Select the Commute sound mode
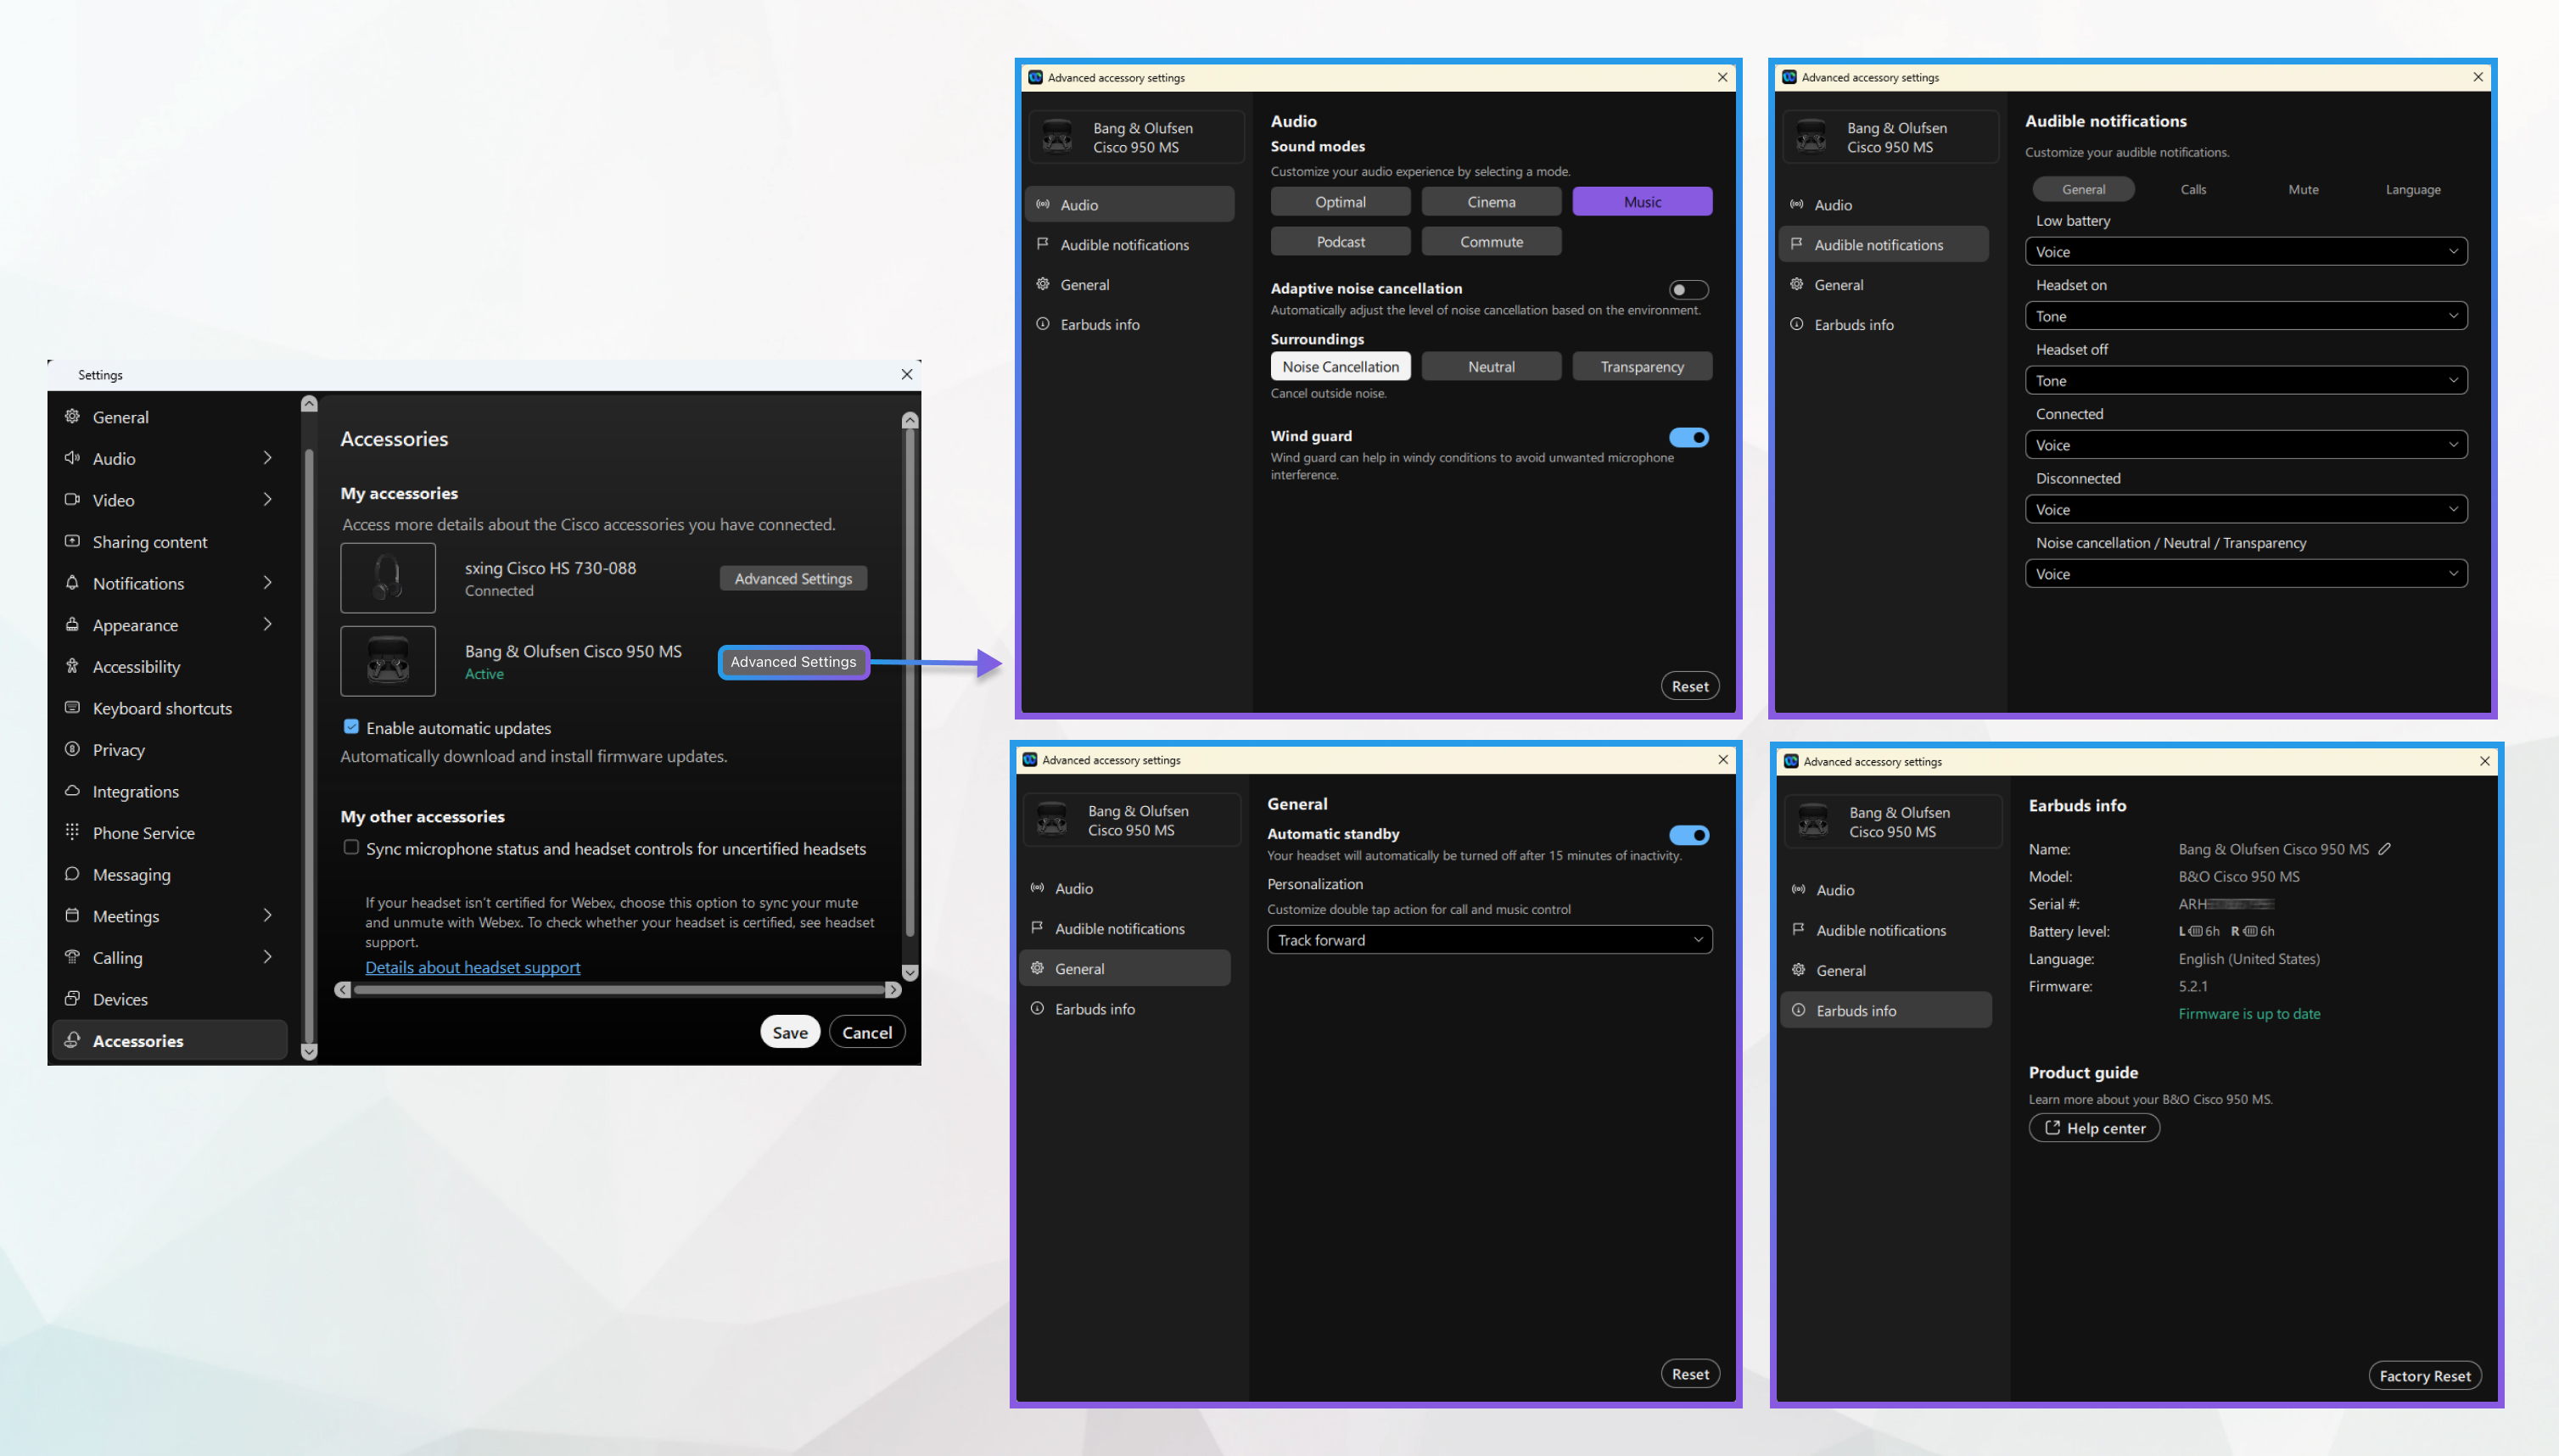The width and height of the screenshot is (2559, 1456). pos(1491,241)
